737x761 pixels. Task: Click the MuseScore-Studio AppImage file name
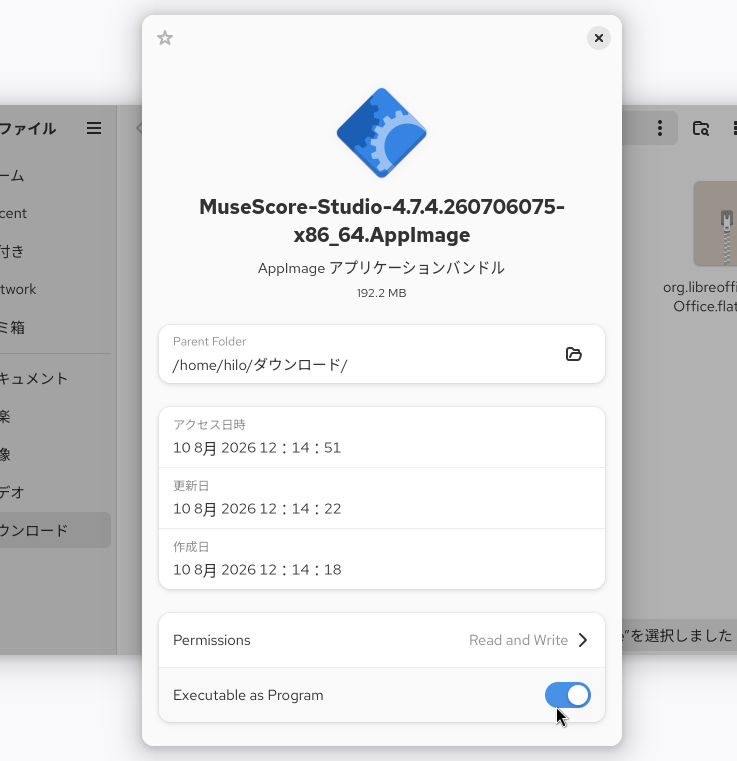point(382,221)
